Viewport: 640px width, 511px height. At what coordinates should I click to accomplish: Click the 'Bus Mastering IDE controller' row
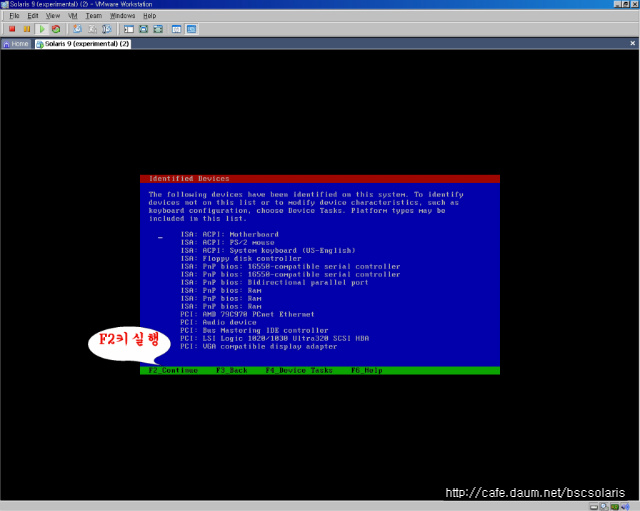click(254, 331)
